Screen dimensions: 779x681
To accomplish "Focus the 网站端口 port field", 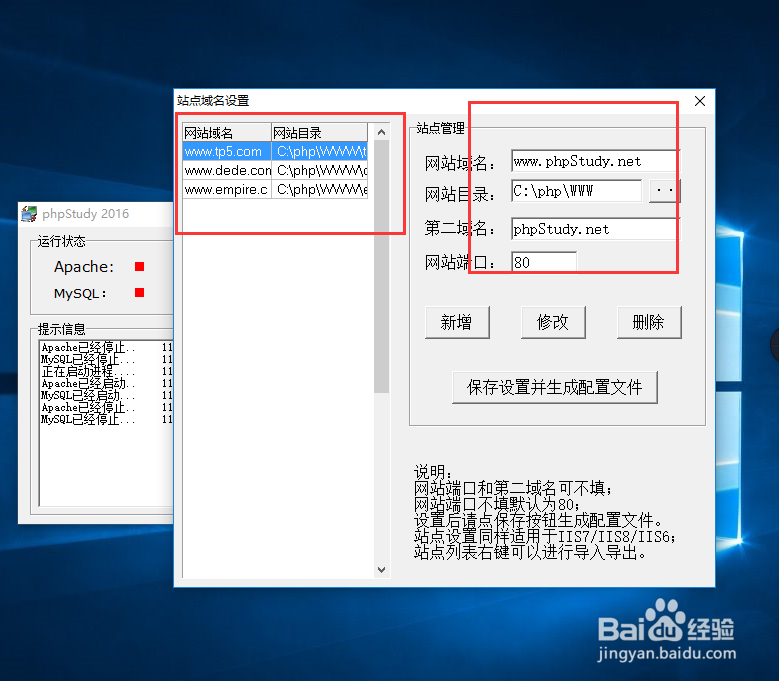I will point(544,262).
